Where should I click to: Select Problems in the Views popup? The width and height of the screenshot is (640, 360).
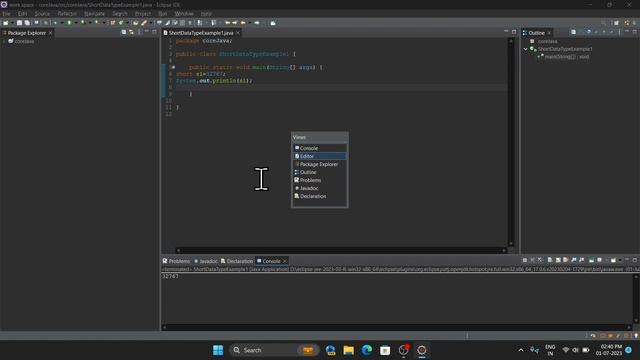click(320, 180)
